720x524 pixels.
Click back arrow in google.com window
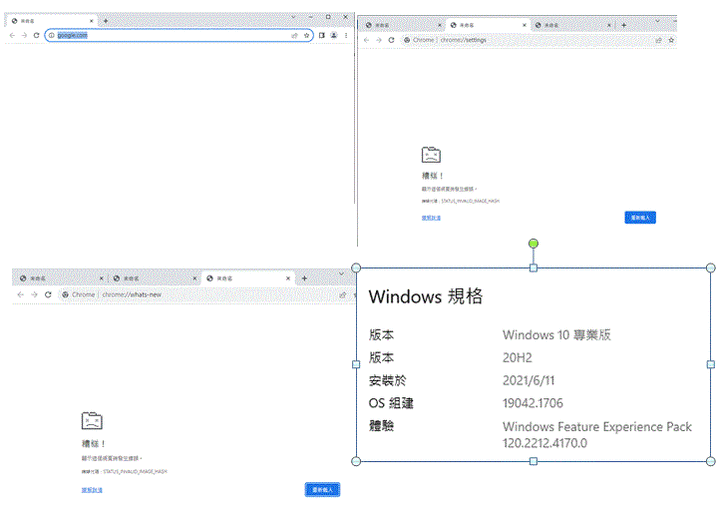point(12,35)
